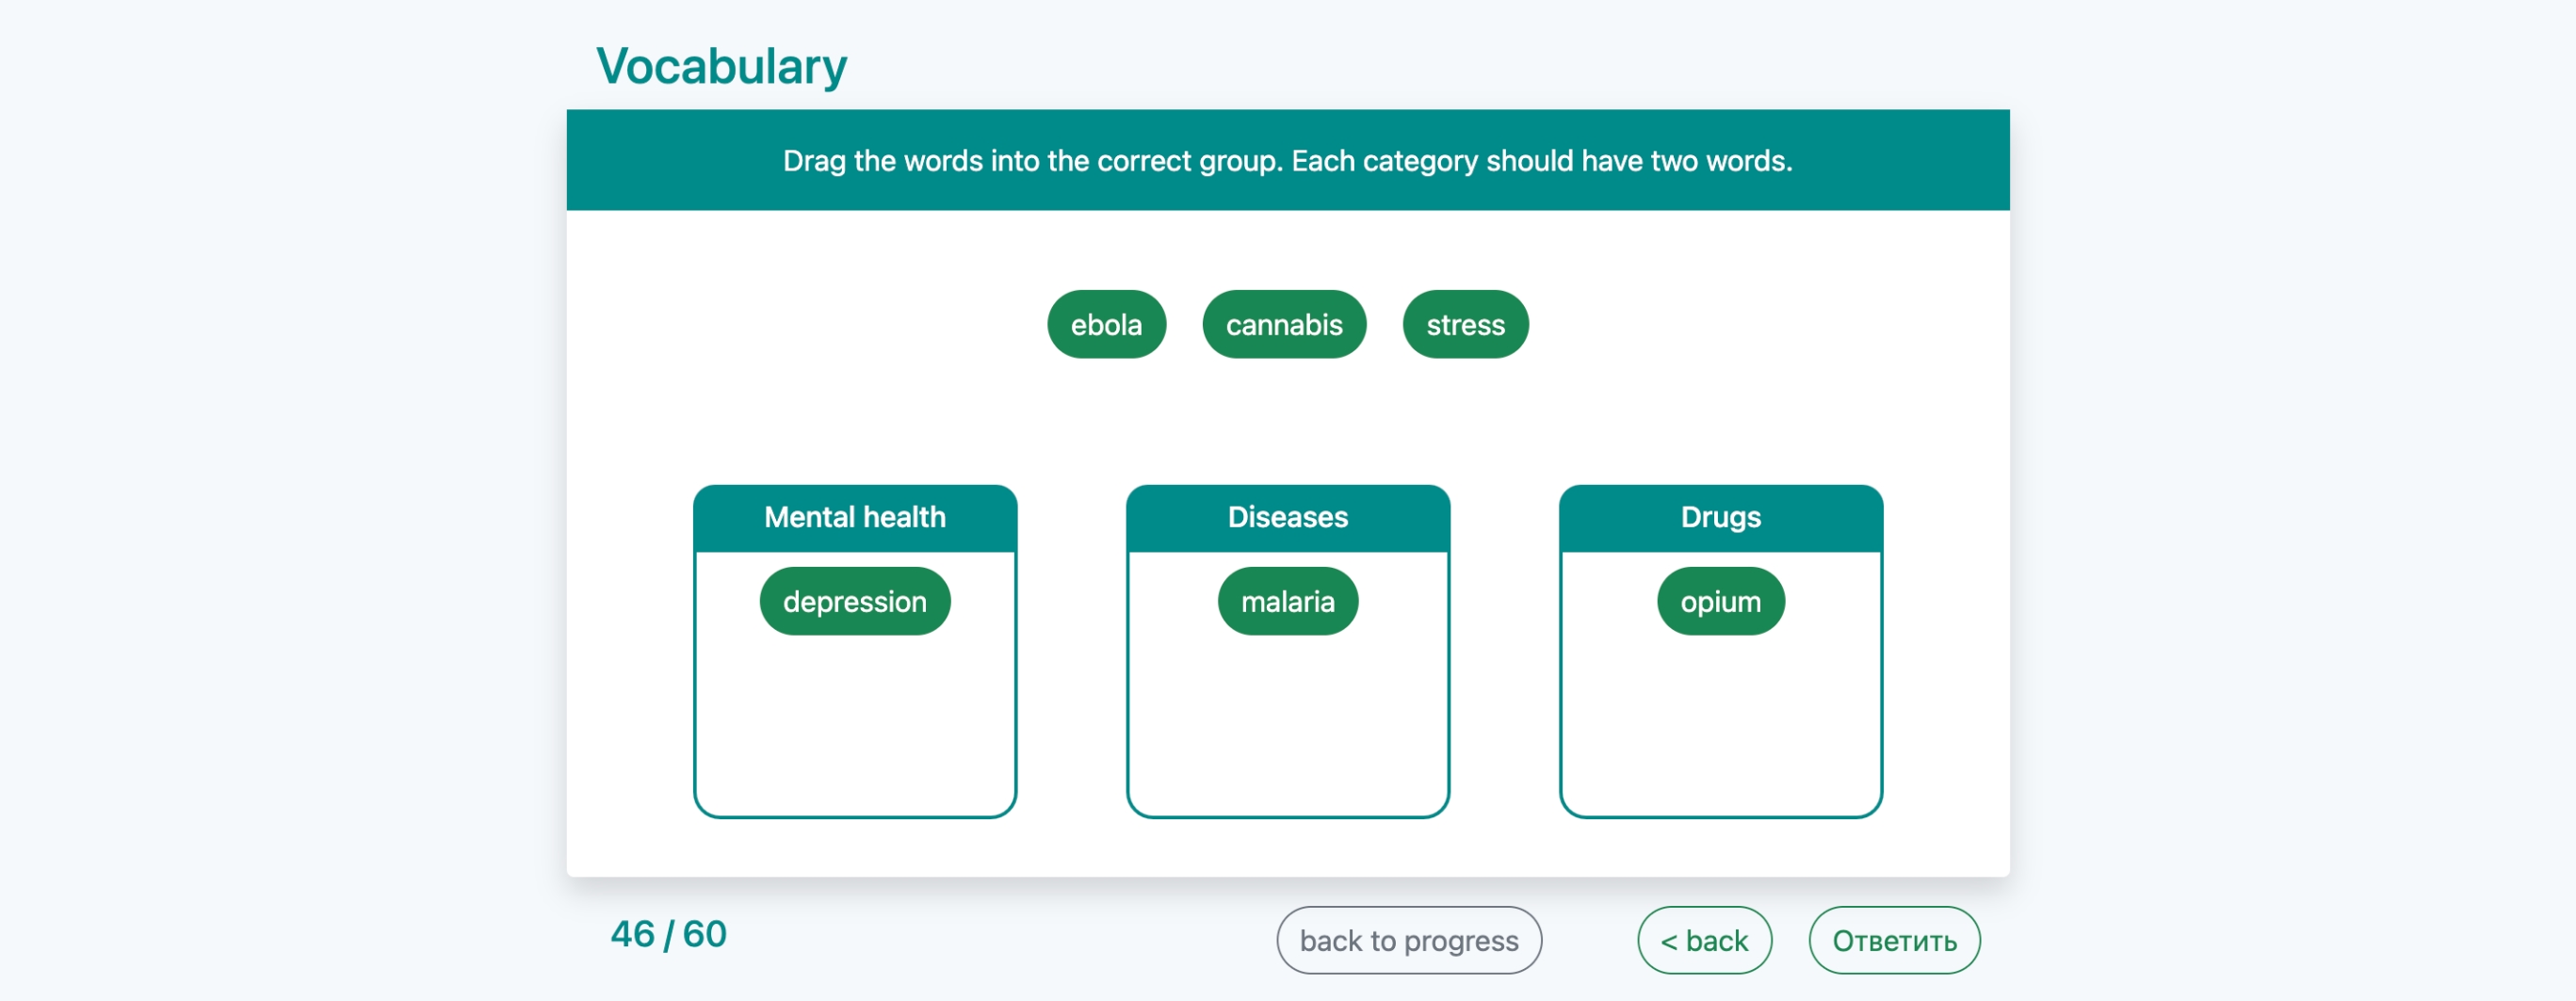Select the cannabis word chip

tap(1284, 324)
